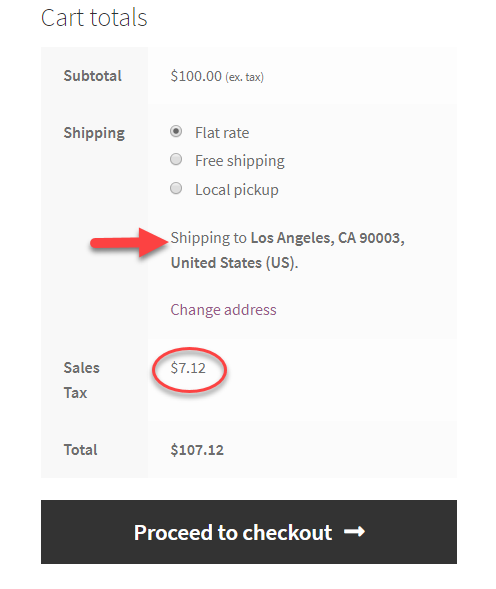Click the Free shipping label text
The width and height of the screenshot is (496, 589).
[240, 161]
